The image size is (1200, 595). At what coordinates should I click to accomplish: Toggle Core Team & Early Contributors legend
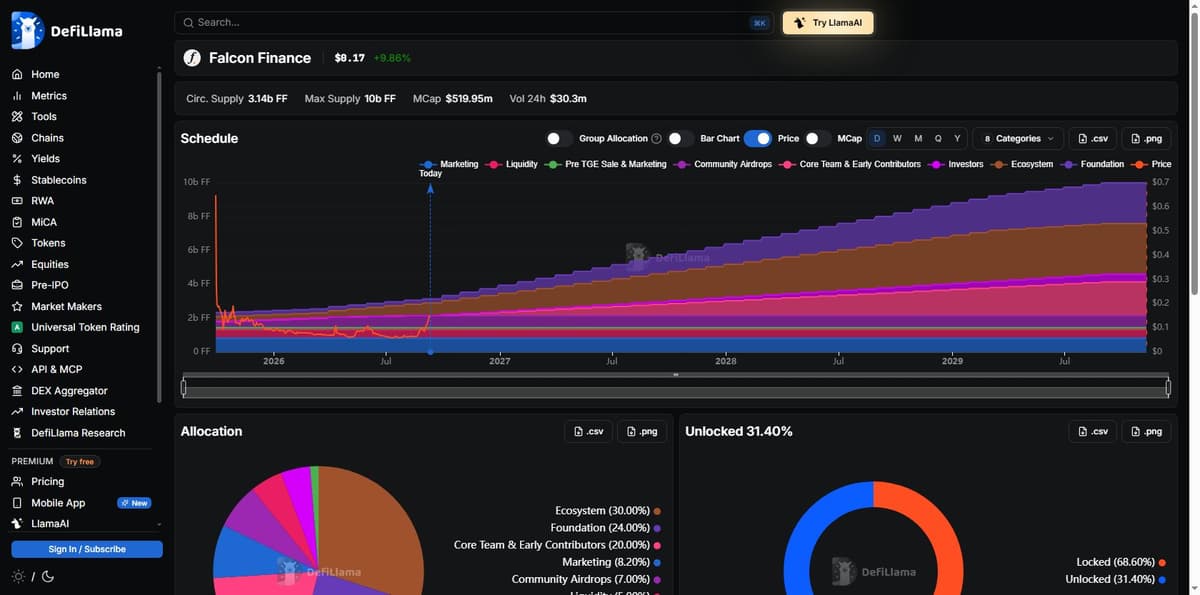coord(849,164)
